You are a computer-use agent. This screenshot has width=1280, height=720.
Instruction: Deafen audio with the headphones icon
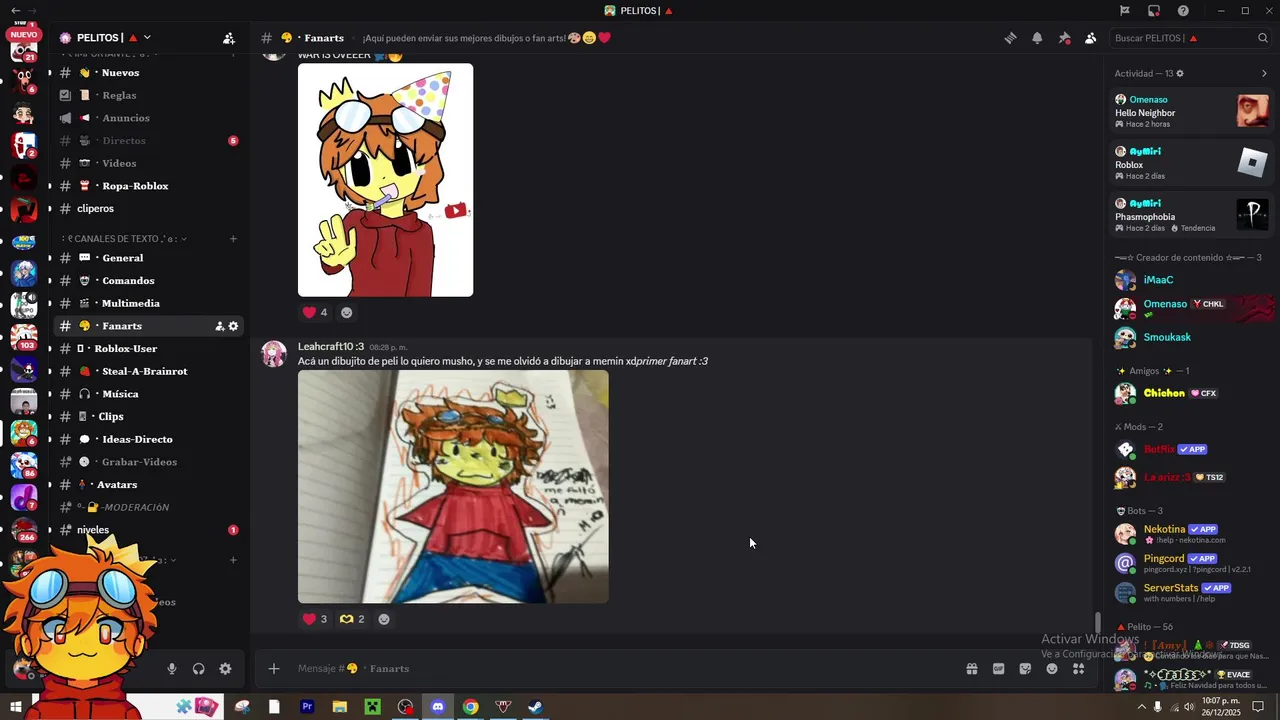pos(198,669)
